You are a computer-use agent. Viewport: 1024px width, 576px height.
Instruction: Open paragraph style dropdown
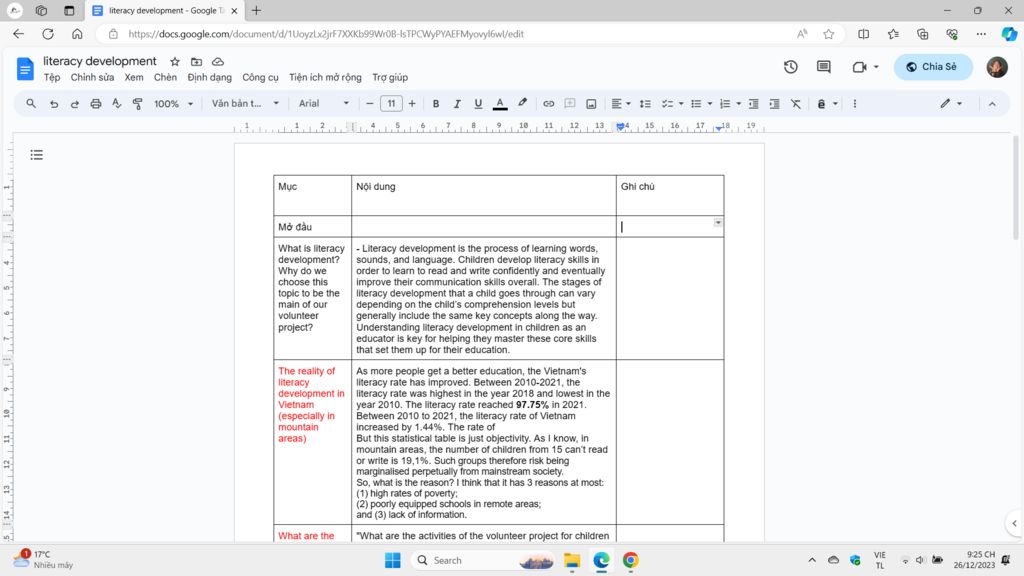(x=245, y=104)
